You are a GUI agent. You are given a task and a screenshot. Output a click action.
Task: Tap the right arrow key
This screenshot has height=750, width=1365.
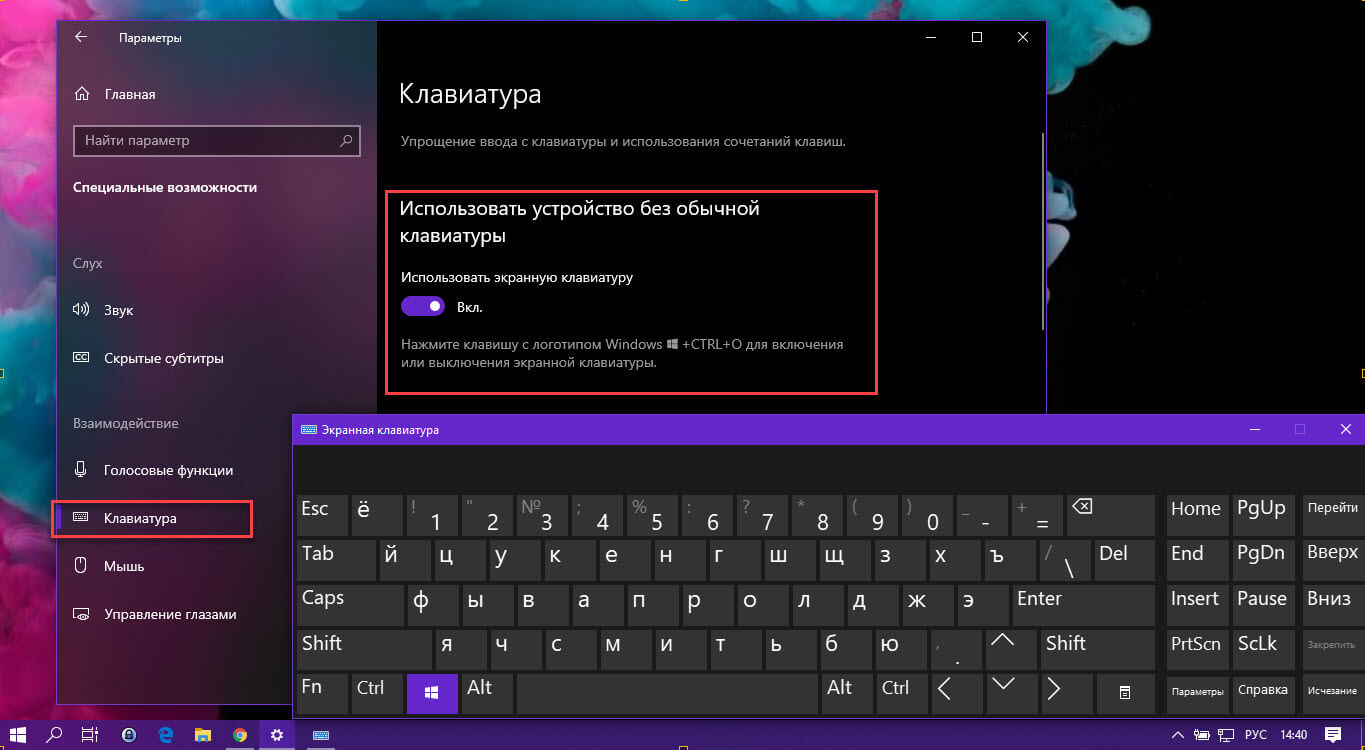click(x=1066, y=694)
